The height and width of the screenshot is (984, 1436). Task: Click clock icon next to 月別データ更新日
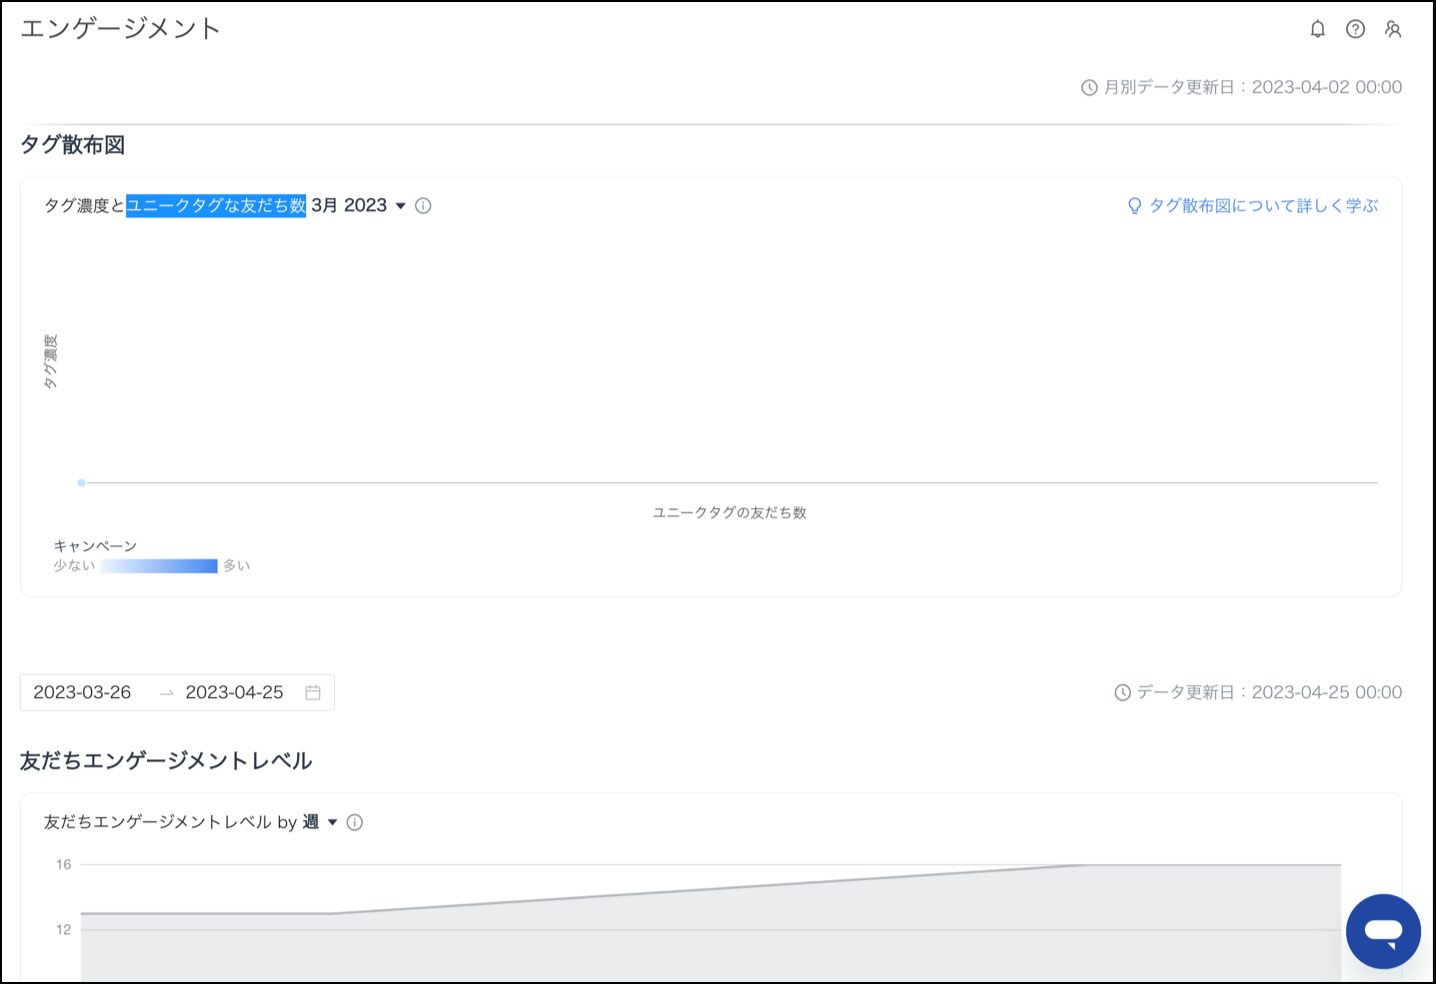click(x=1089, y=88)
